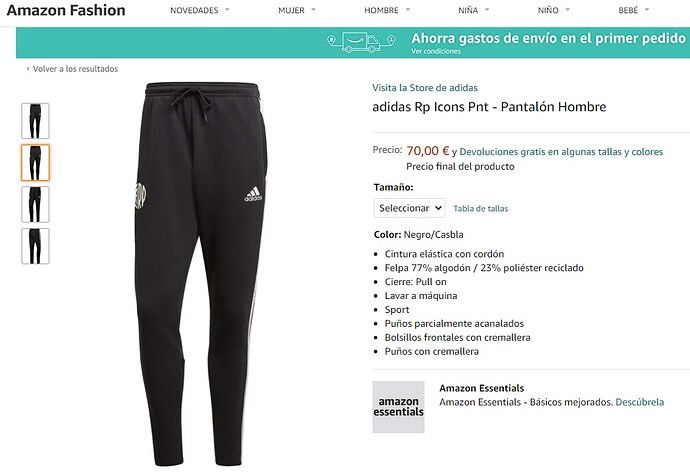
Task: Click the main black pants product image
Action: 201,274
